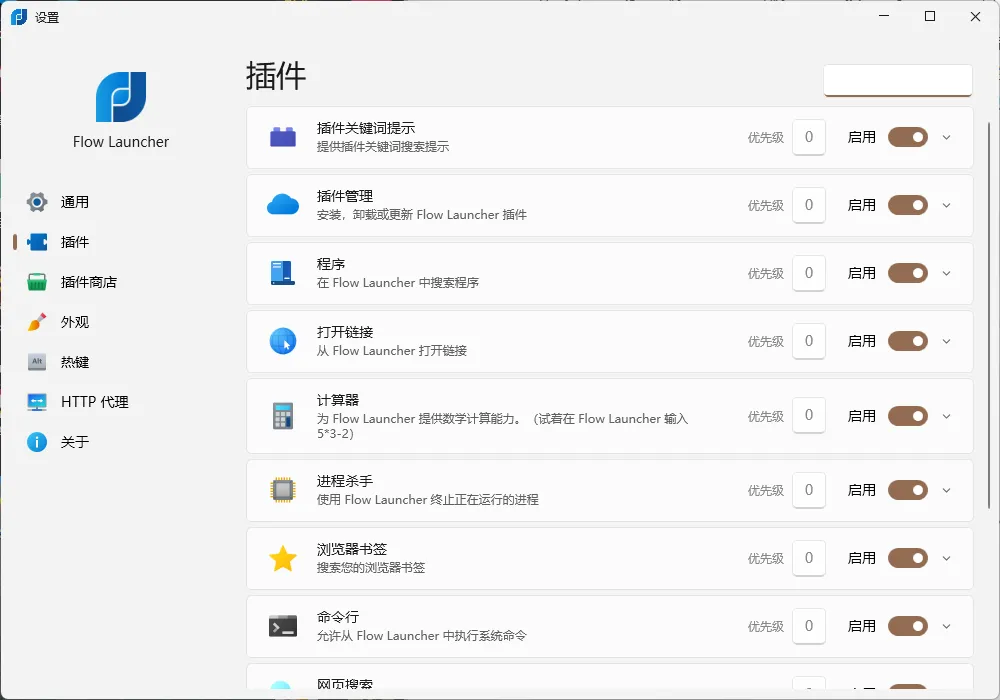Open the 命令行 plugin details chevron
This screenshot has width=1000, height=700.
click(946, 626)
